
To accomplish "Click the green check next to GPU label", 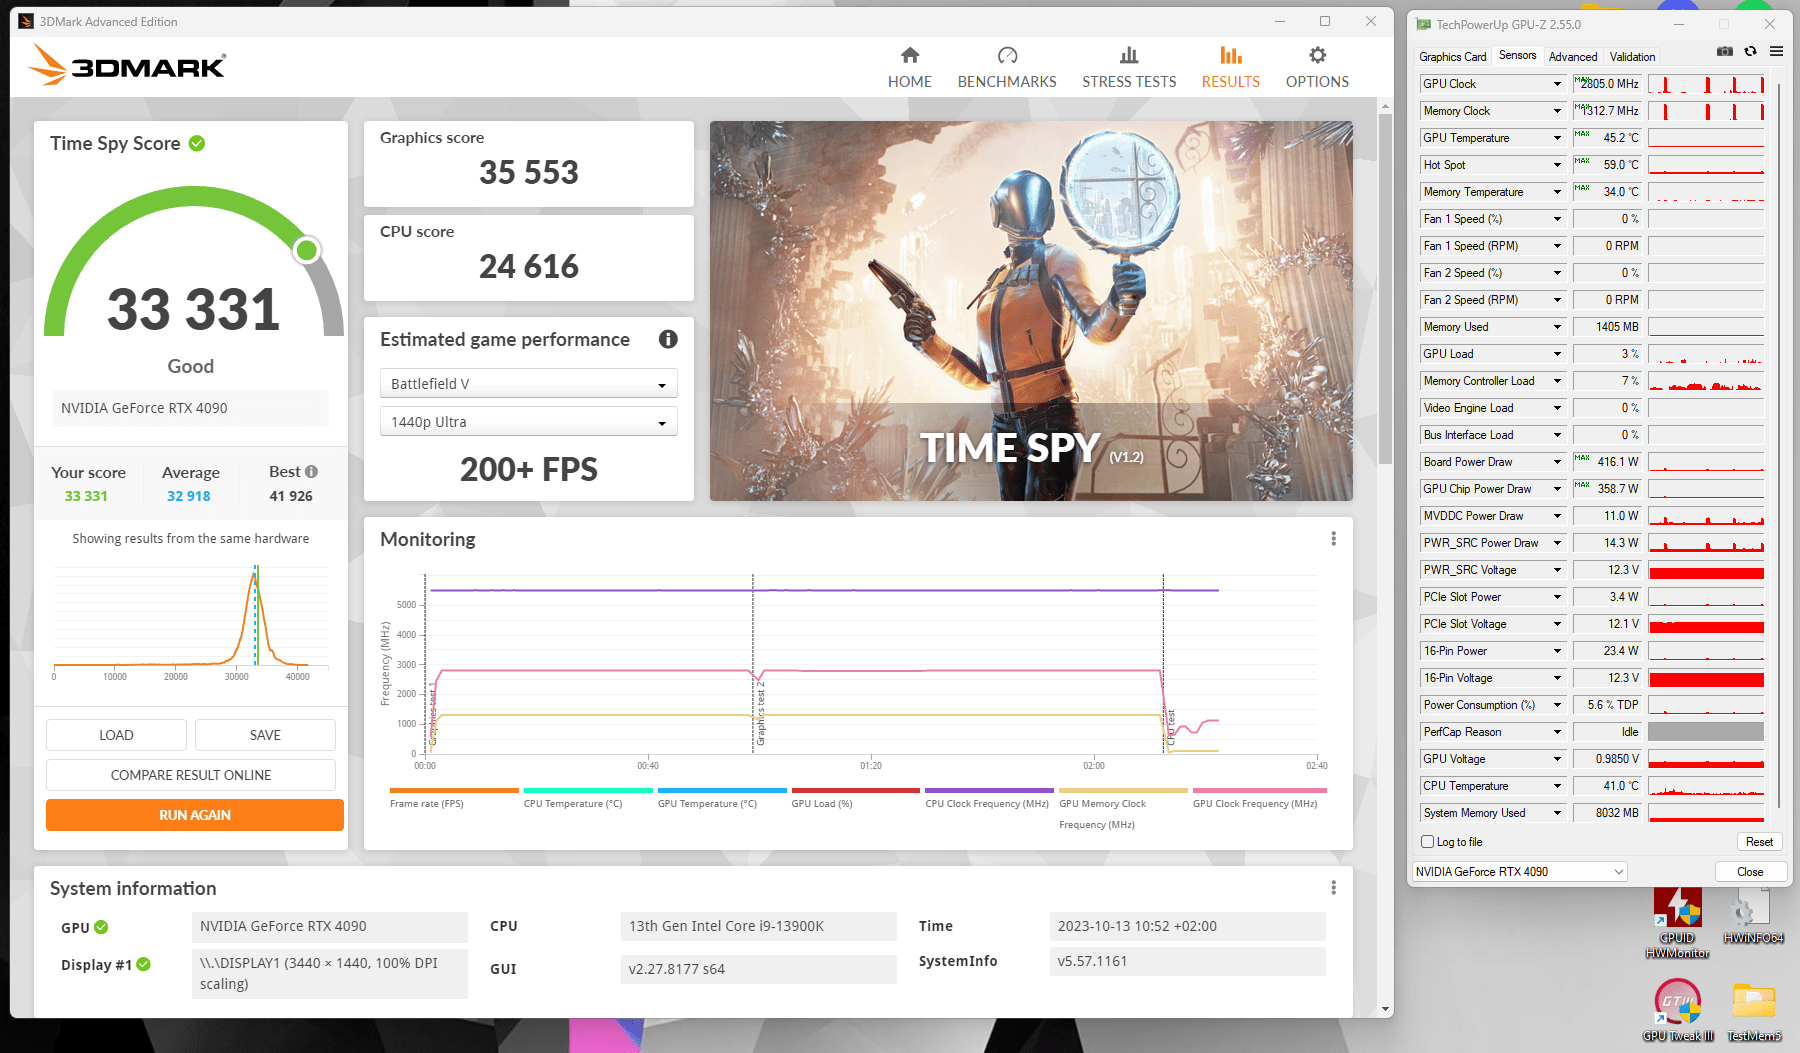I will coord(101,927).
